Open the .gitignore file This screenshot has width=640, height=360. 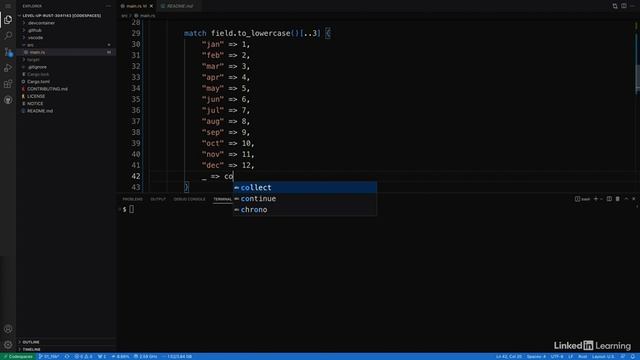37,67
